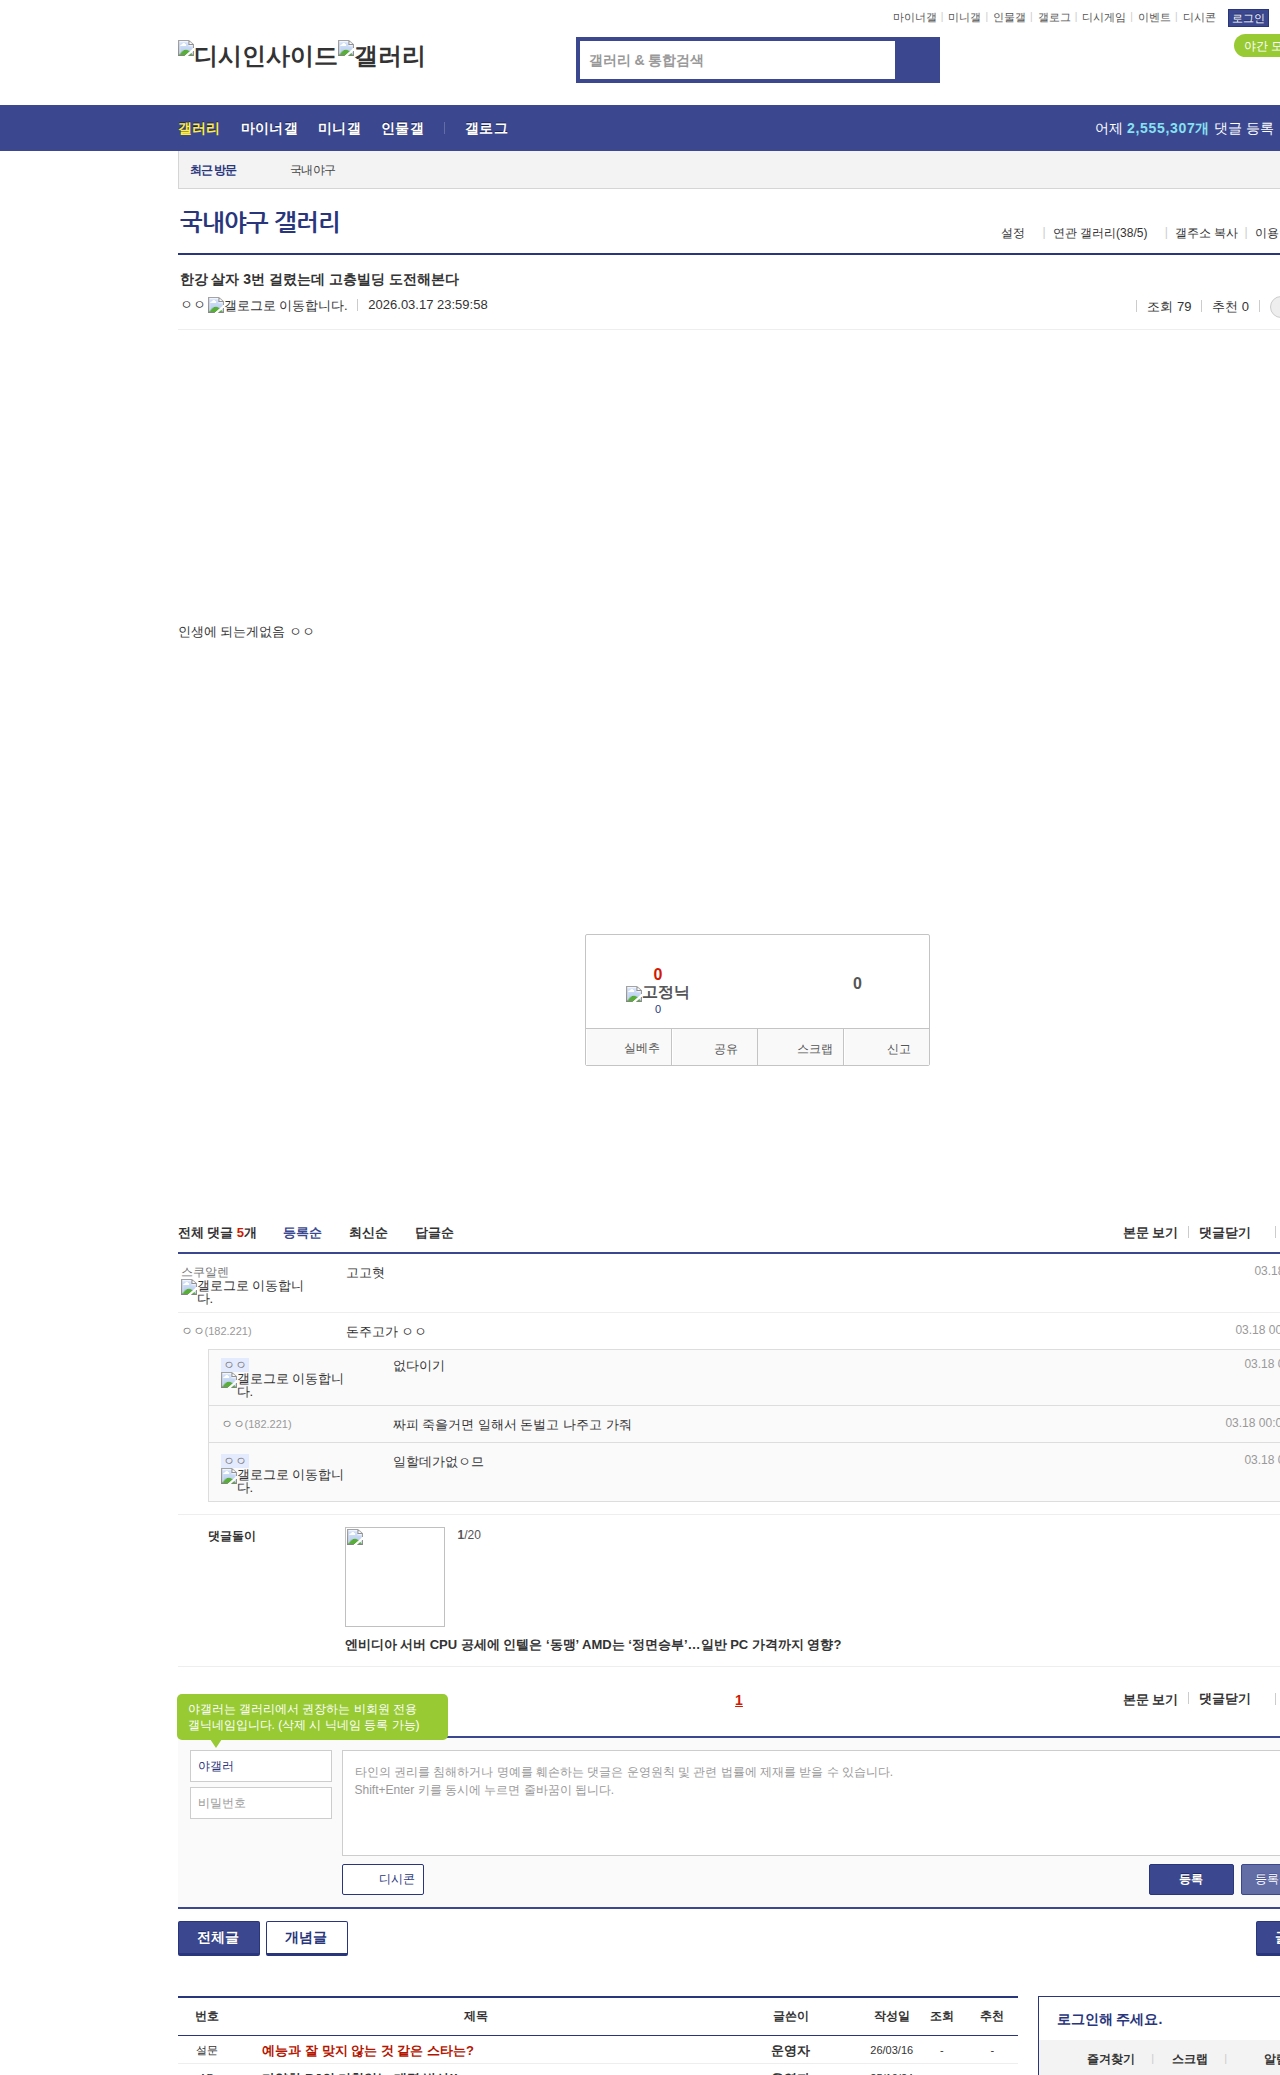Click into the comment text area
The image size is (1280, 2075).
tap(811, 1803)
